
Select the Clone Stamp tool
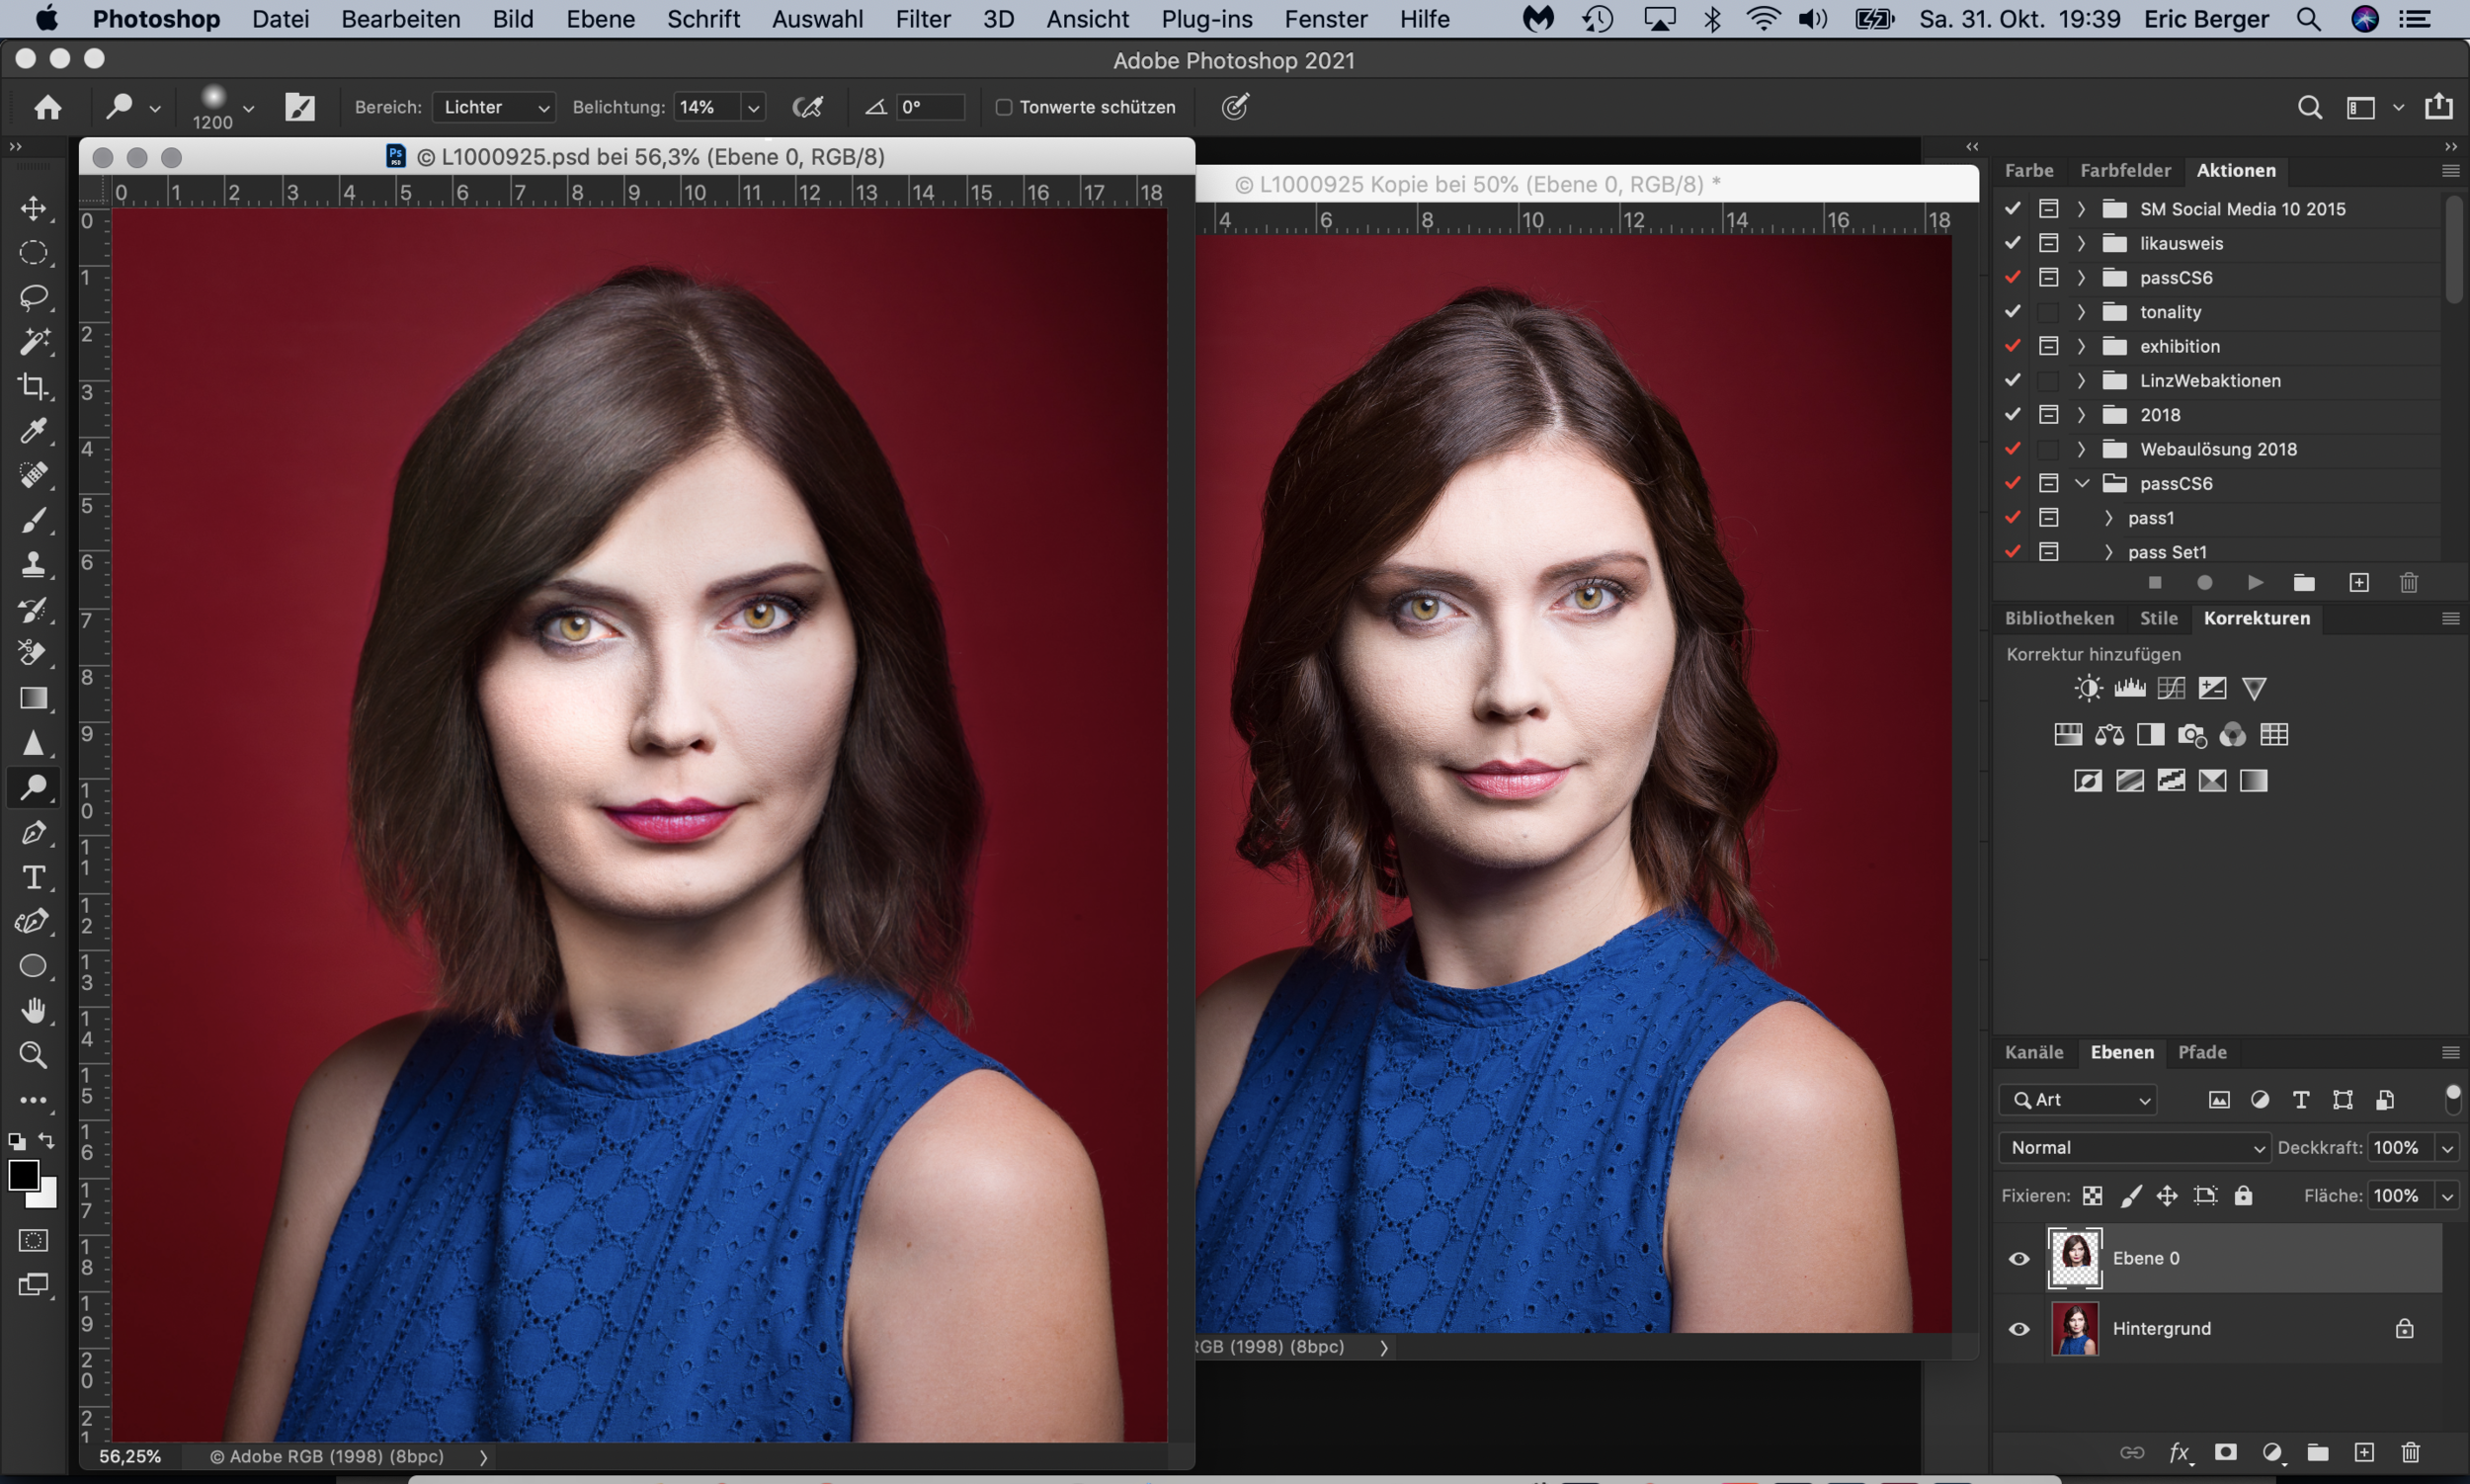[34, 565]
